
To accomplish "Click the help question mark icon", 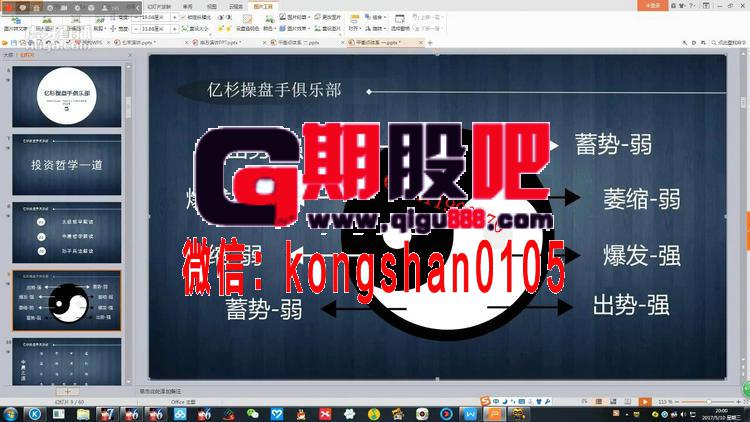I will pyautogui.click(x=692, y=6).
